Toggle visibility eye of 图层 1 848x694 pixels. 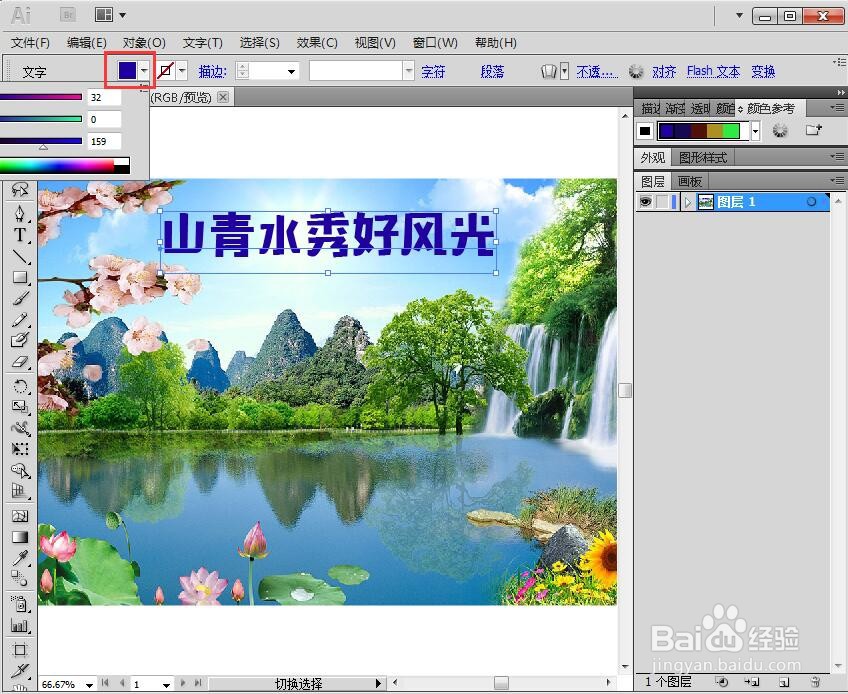tap(645, 202)
